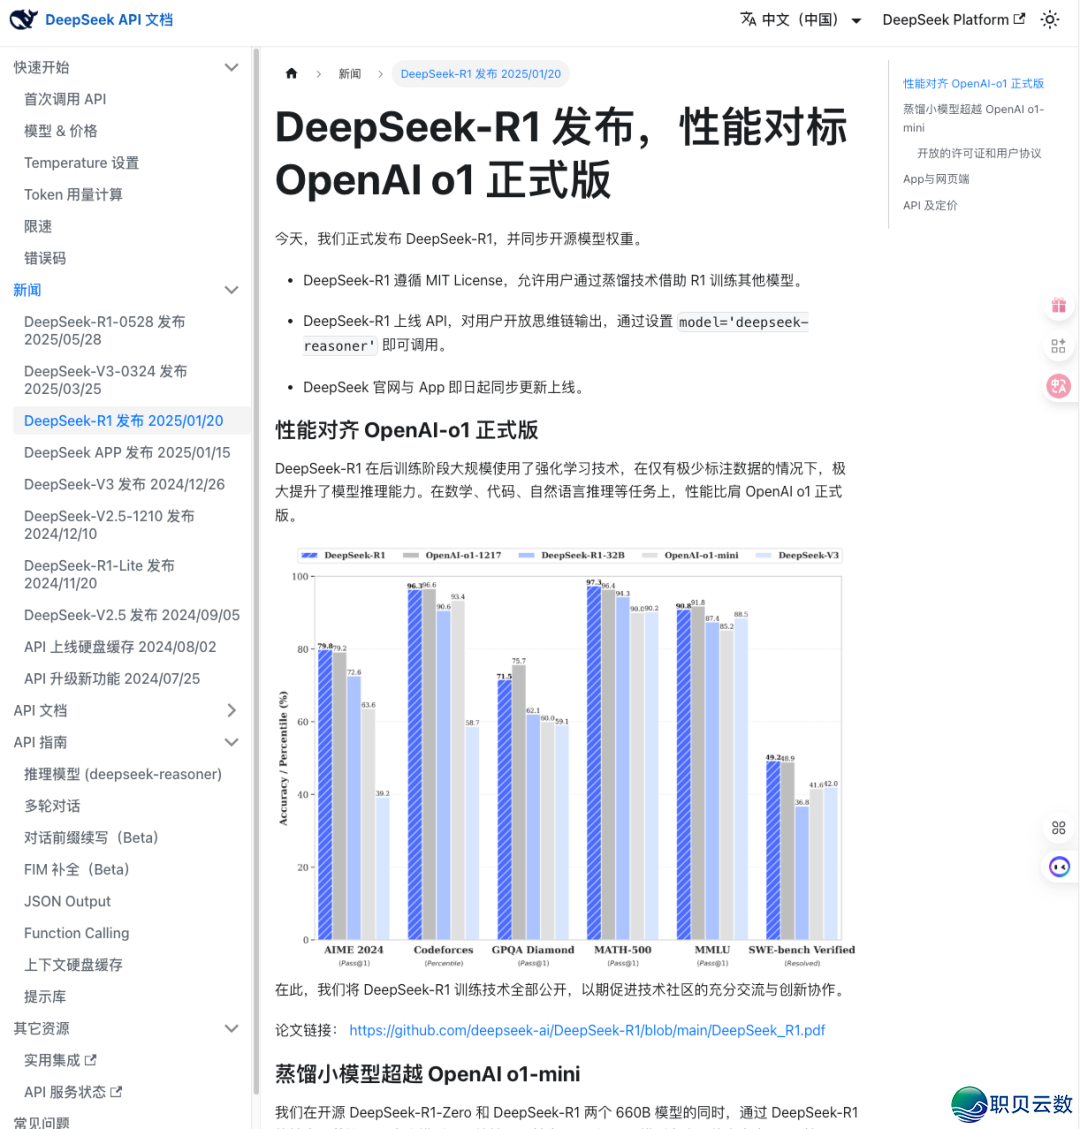Viewport: 1080px width, 1129px height.
Task: Open 限速 page in sidebar
Action: 38,226
